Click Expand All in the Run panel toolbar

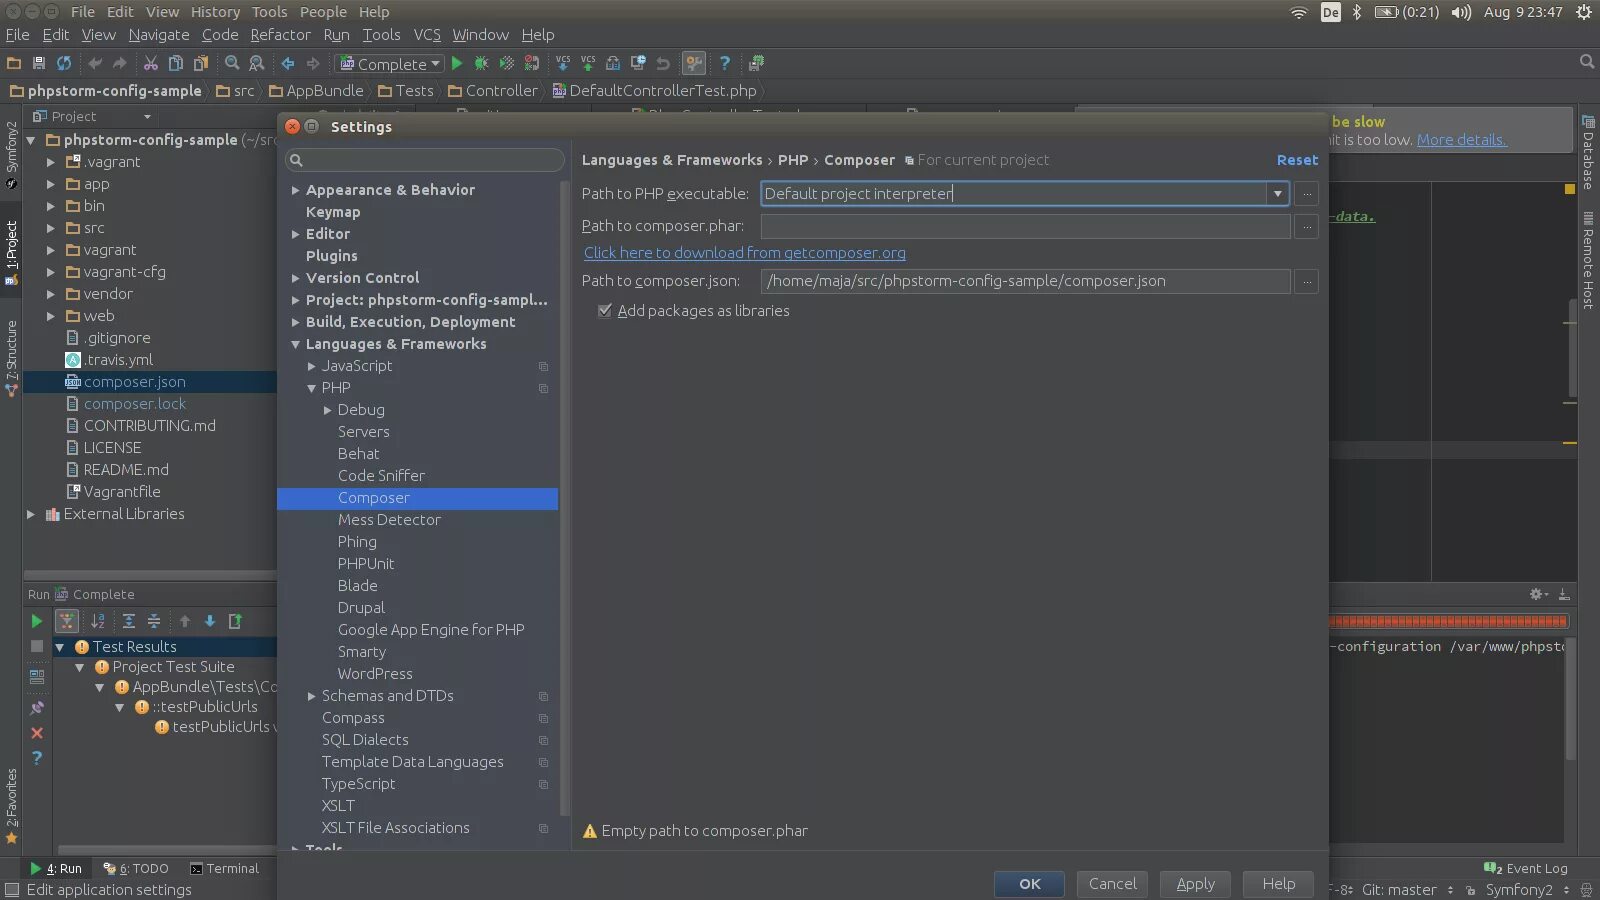pos(129,621)
